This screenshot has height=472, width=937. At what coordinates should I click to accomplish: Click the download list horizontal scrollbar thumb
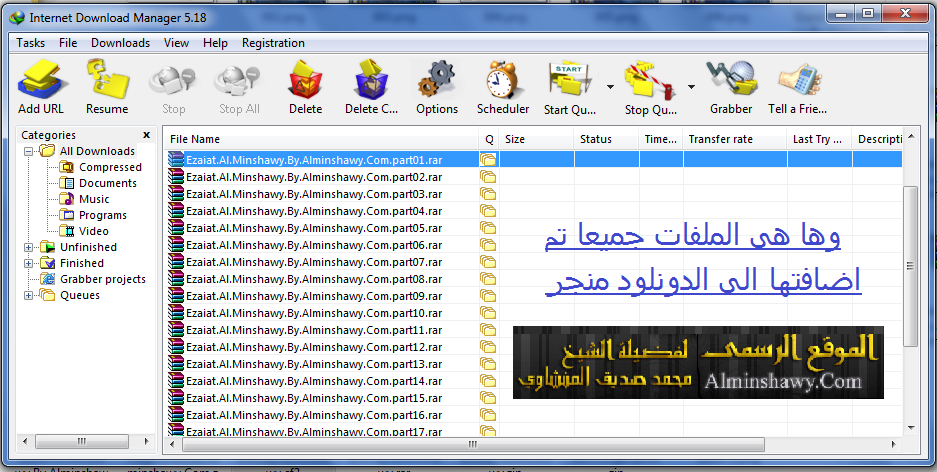click(x=473, y=445)
